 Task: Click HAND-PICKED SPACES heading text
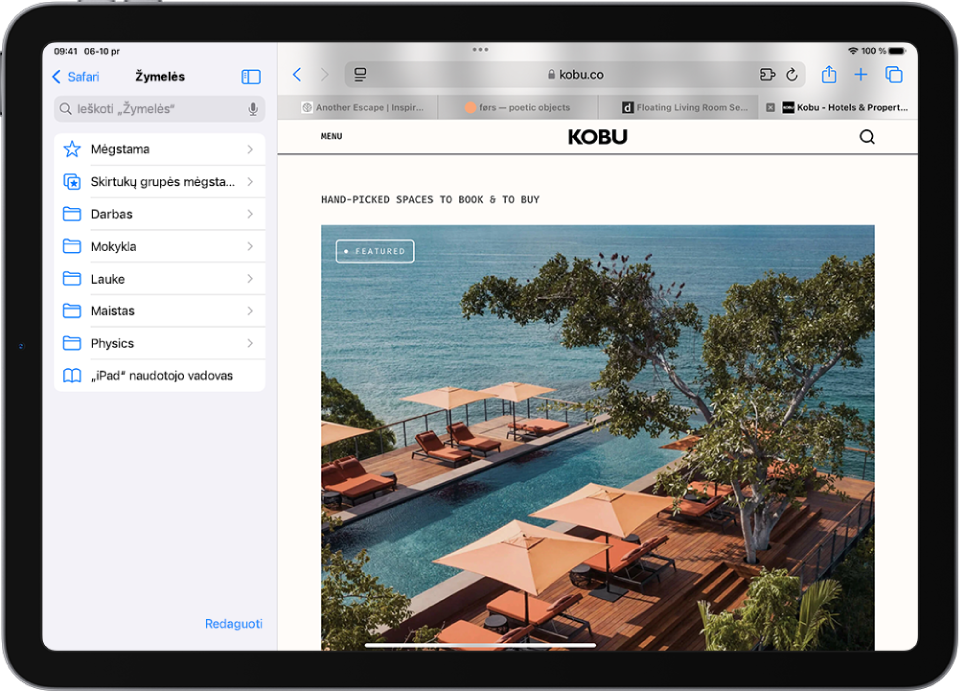point(430,200)
